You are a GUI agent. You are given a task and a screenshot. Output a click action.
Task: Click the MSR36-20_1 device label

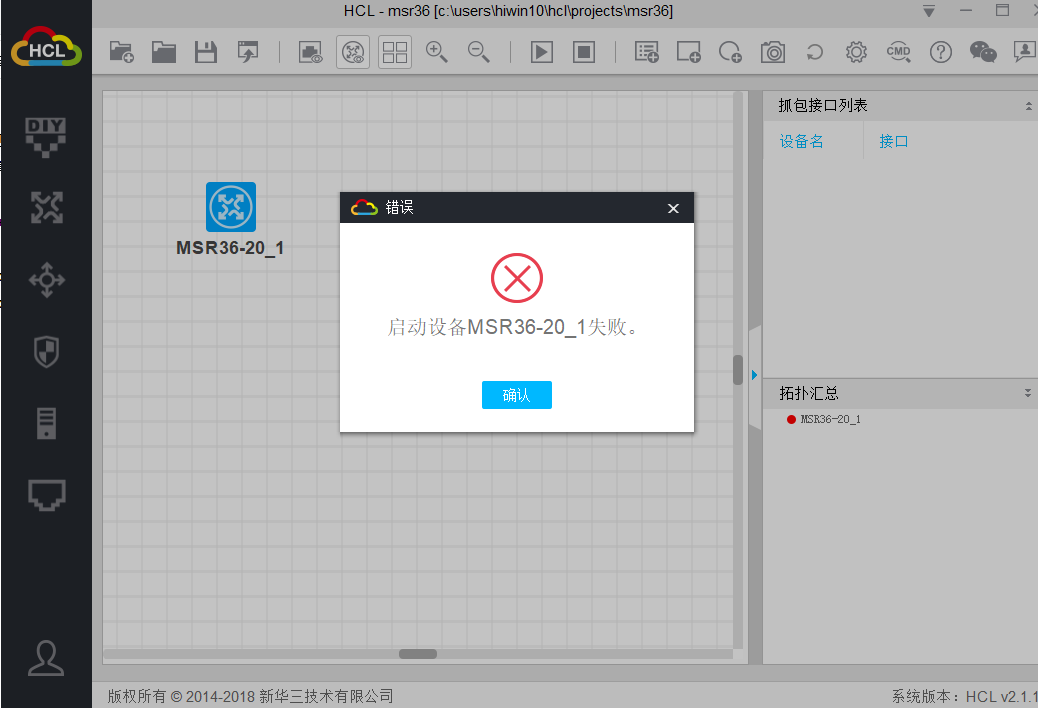[x=230, y=248]
